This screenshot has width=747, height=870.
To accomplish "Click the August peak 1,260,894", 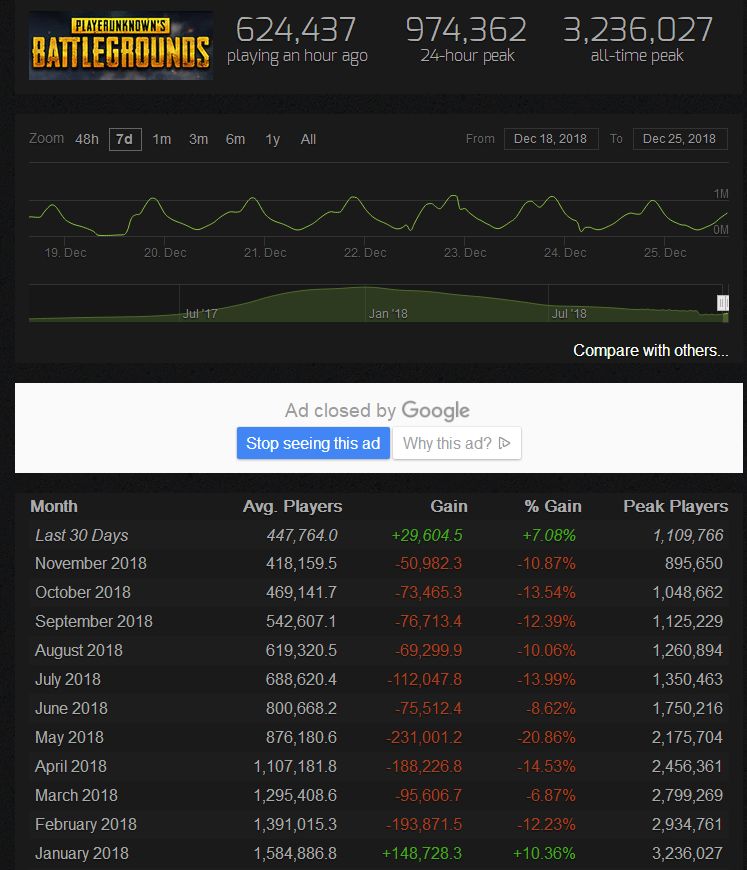I will point(688,650).
